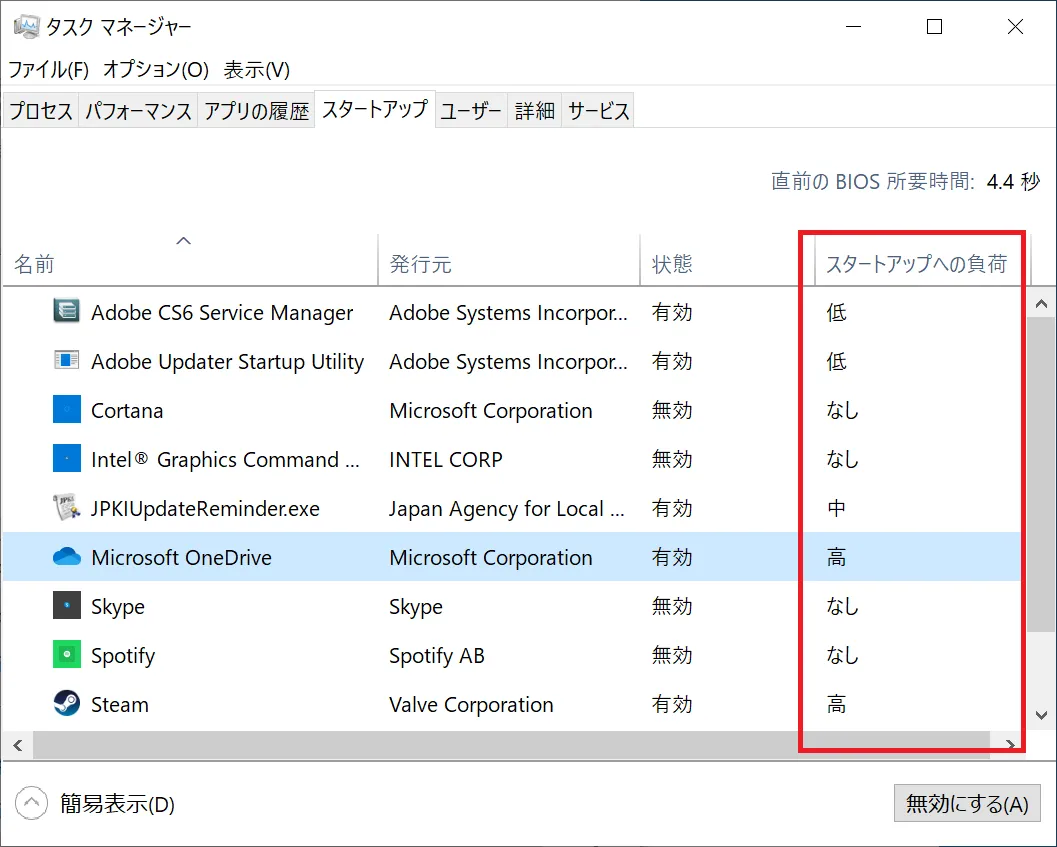Click the horizontal scrollbar right arrow
1057x847 pixels.
pyautogui.click(x=1010, y=745)
